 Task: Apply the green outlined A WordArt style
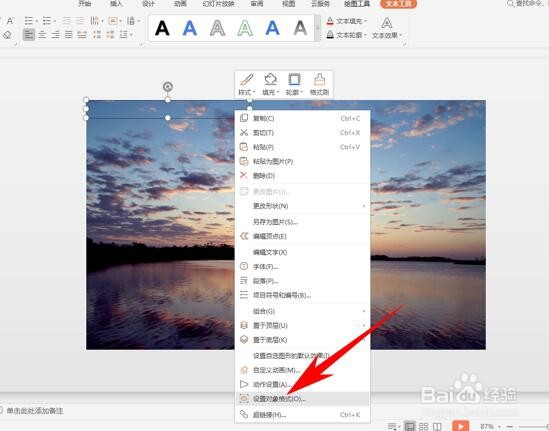click(245, 28)
